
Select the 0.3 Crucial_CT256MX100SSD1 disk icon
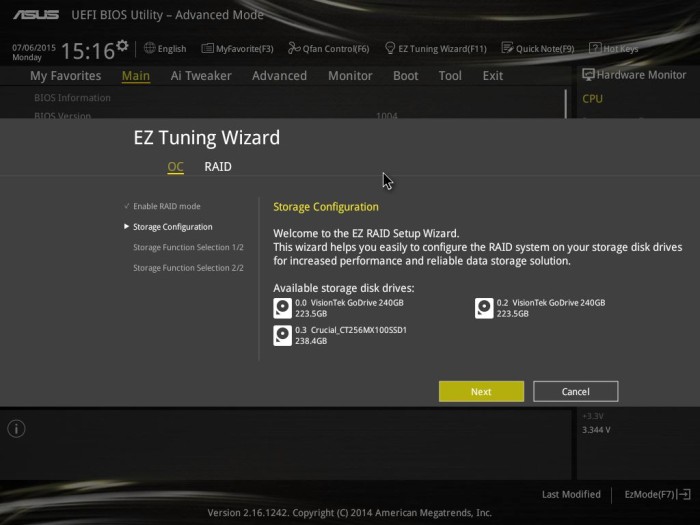[x=283, y=335]
